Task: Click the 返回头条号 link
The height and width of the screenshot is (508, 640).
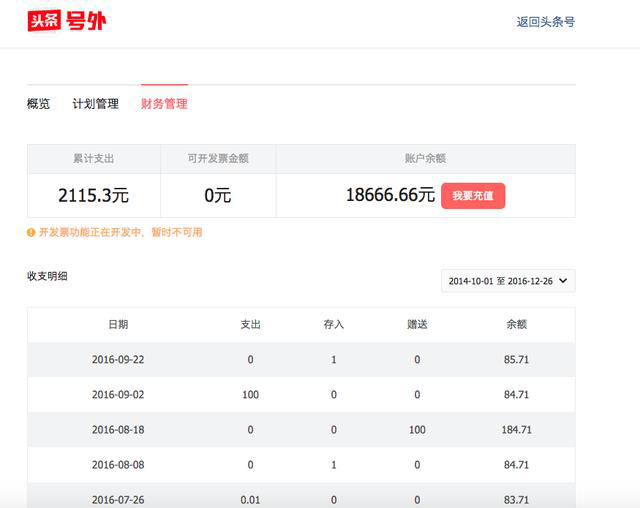Action: click(x=545, y=22)
